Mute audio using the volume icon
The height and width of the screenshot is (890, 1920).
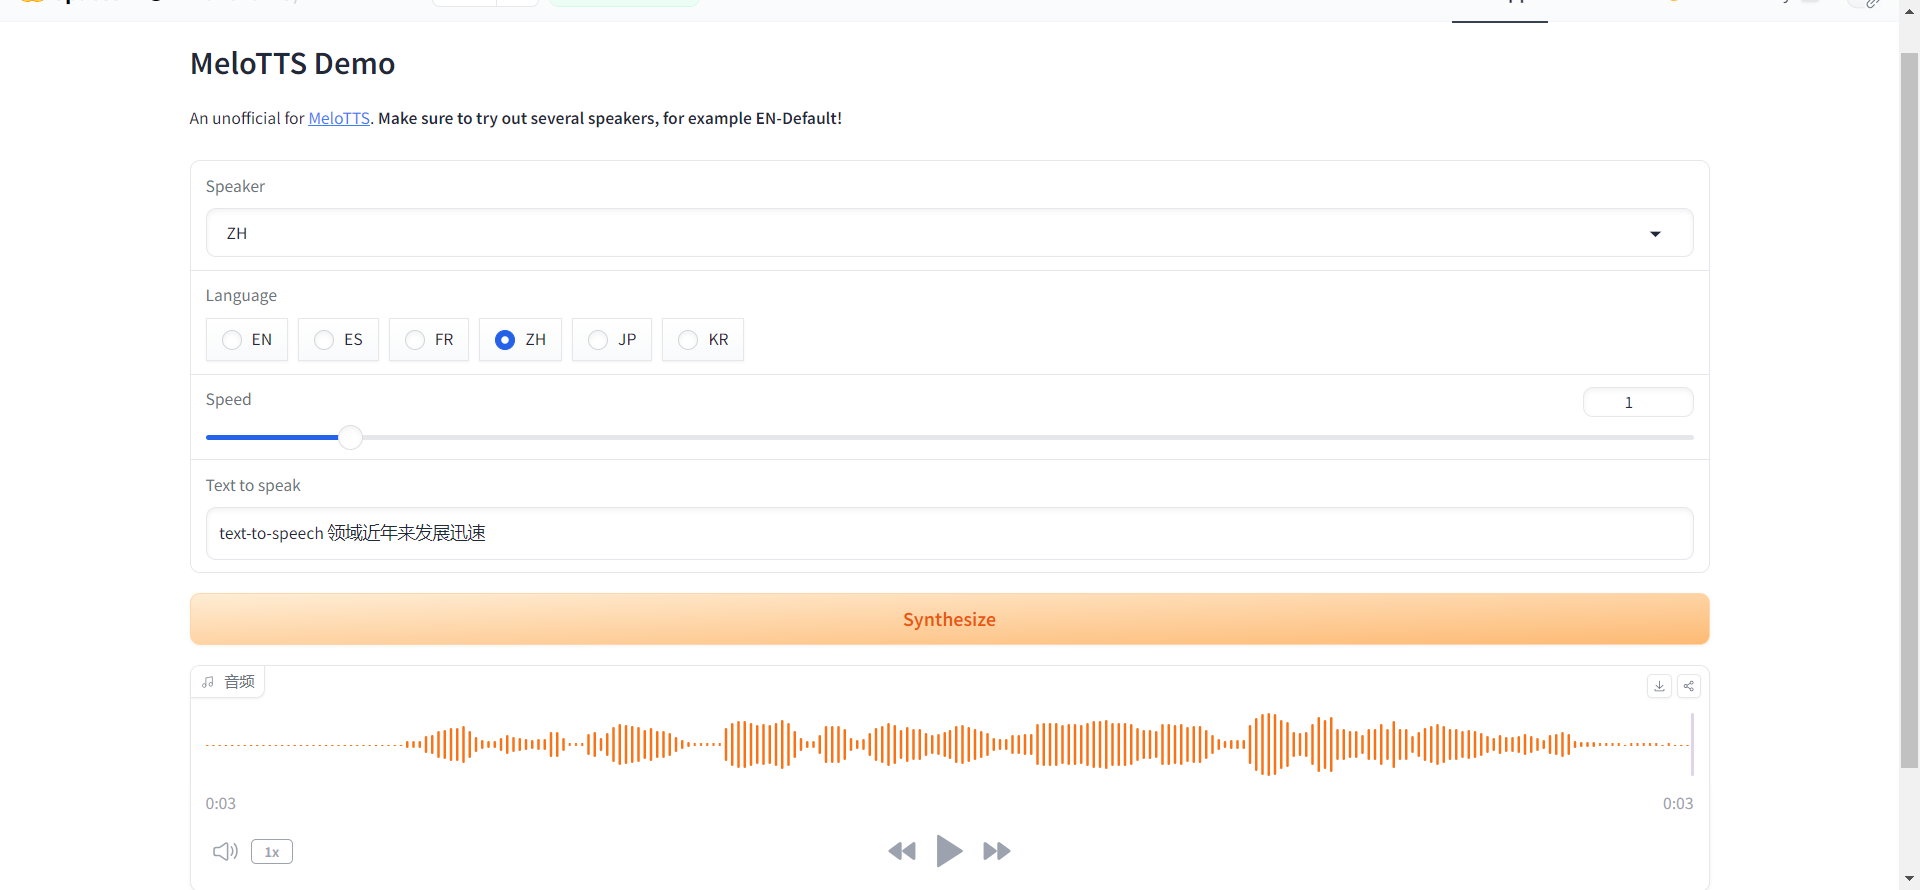point(225,851)
